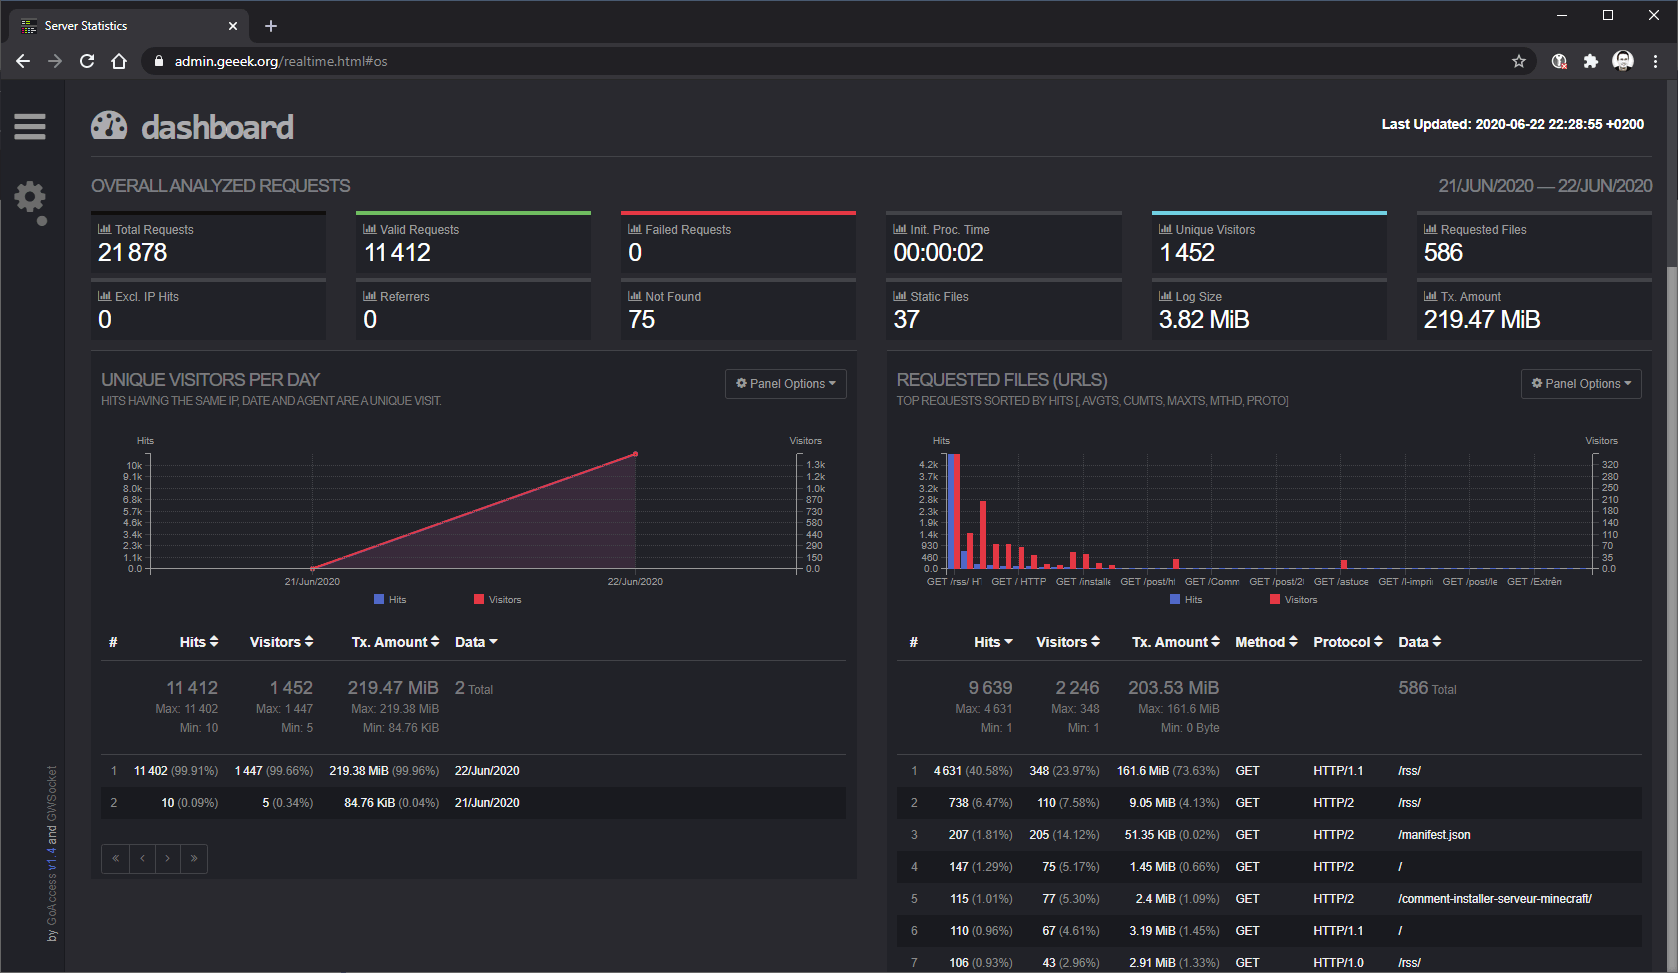This screenshot has width=1678, height=973.
Task: Bookmark this page with the star
Action: tap(1519, 61)
